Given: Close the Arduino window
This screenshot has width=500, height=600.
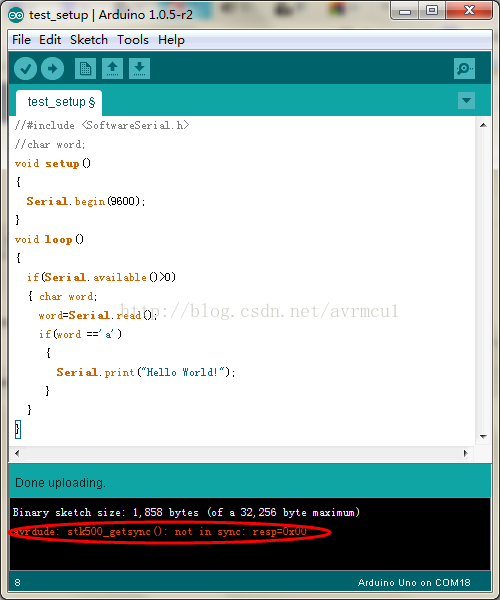Looking at the screenshot, I should click(x=469, y=11).
